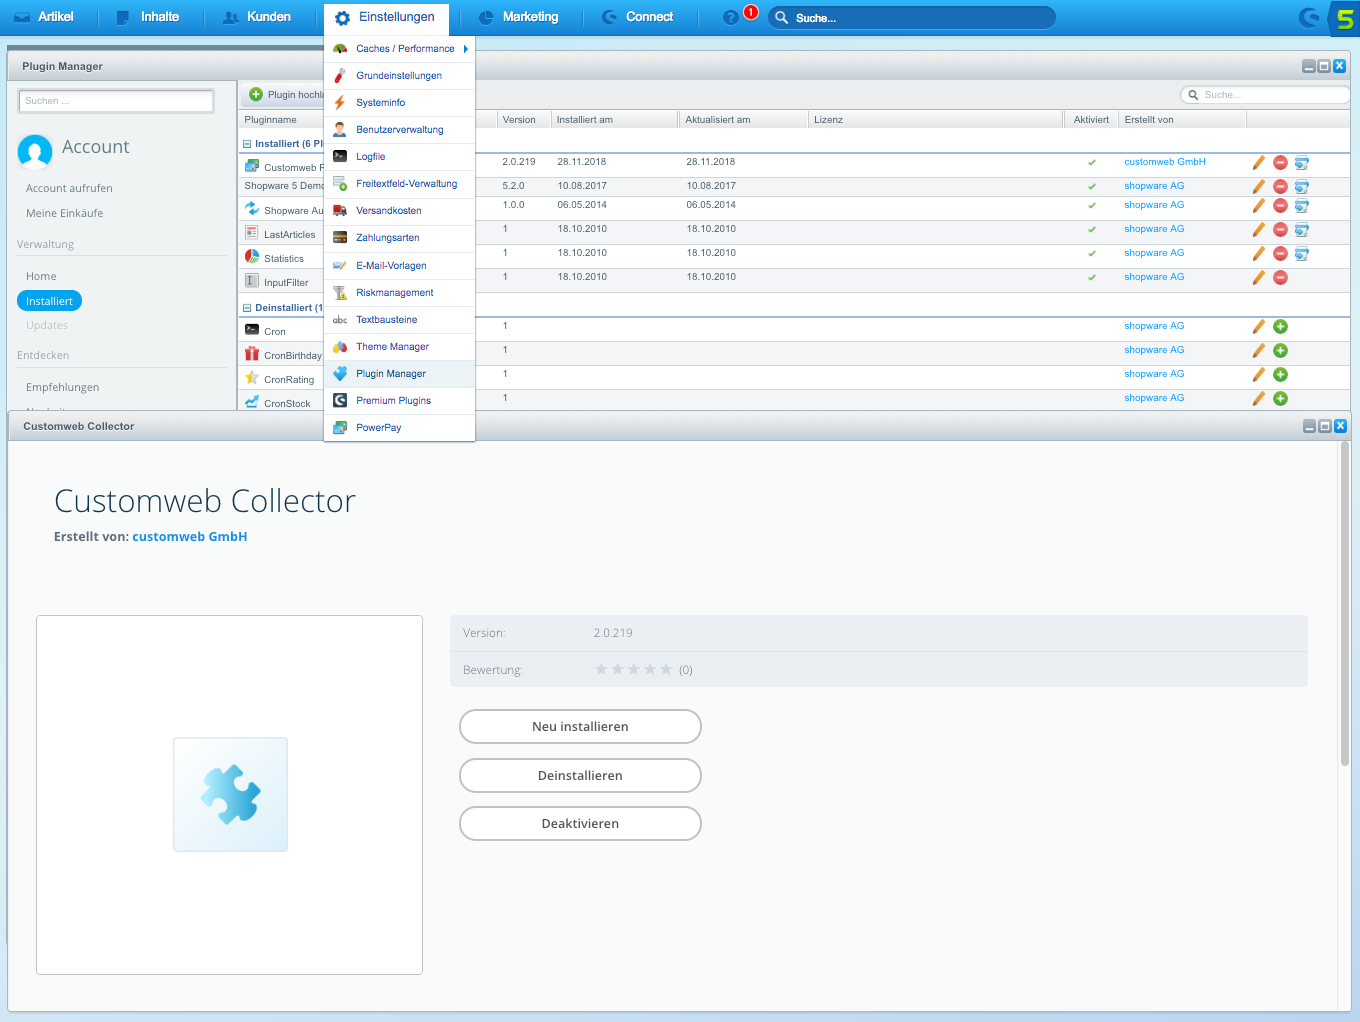
Task: Select Grundeinstellungen from the settings menu
Action: coord(399,76)
